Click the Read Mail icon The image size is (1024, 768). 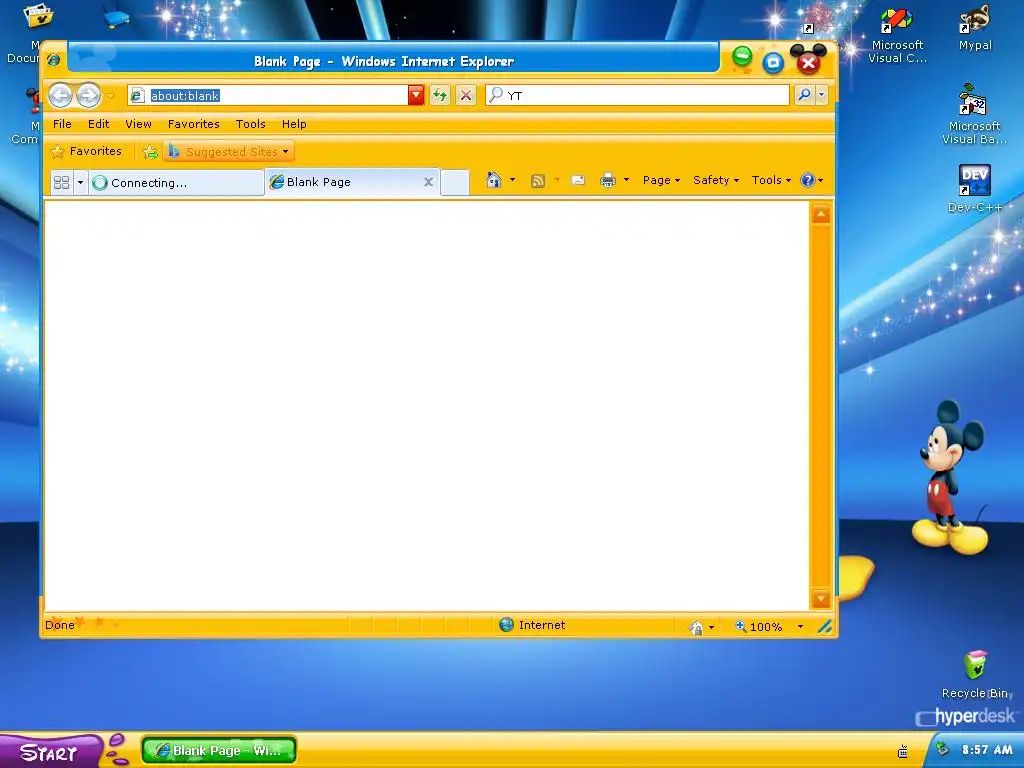pyautogui.click(x=578, y=180)
